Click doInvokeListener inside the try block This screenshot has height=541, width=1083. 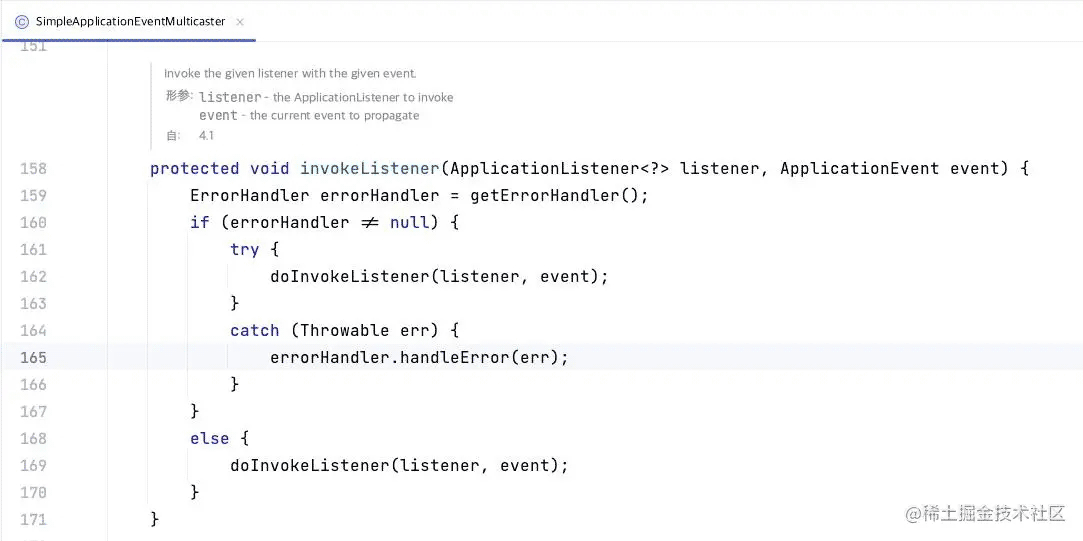[349, 277]
